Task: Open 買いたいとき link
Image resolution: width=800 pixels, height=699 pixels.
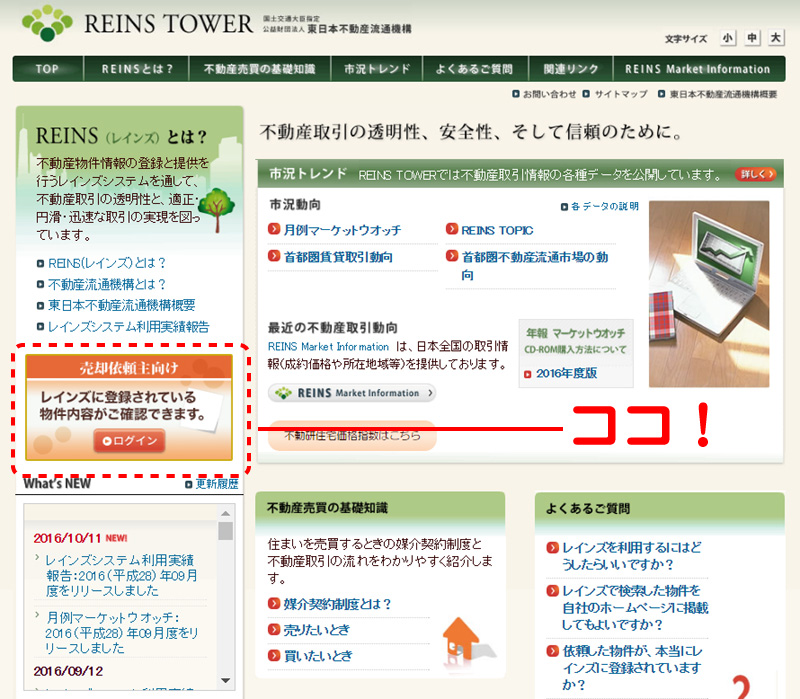Action: tap(317, 656)
